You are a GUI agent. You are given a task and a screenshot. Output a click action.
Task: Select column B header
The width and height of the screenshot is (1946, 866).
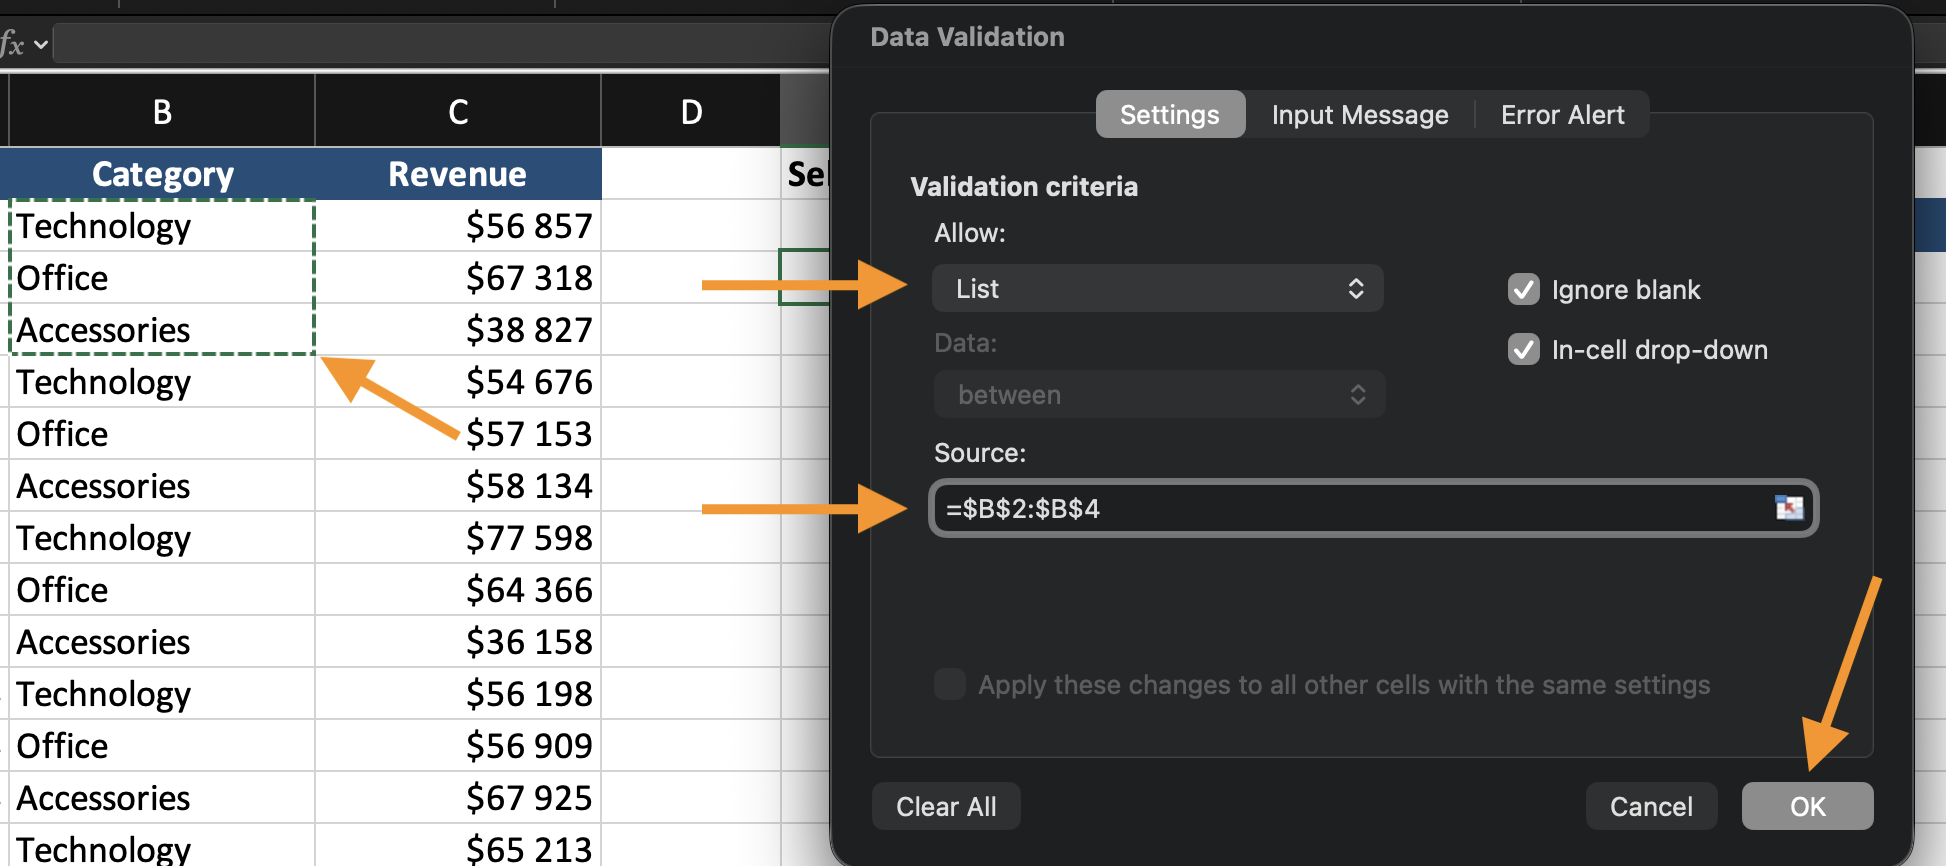[x=162, y=112]
